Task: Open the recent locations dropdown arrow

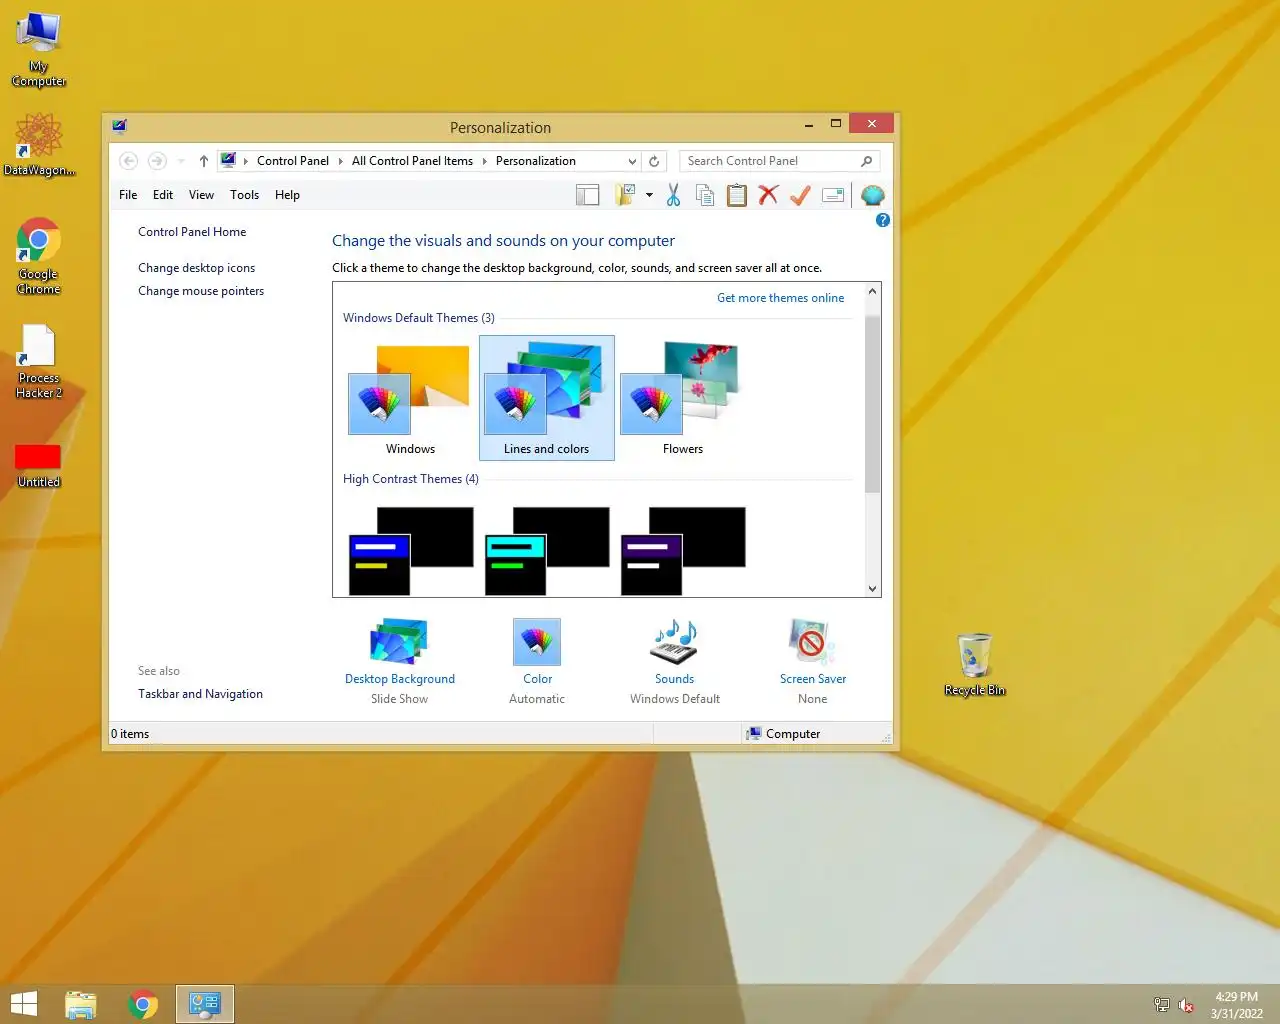Action: tap(181, 161)
